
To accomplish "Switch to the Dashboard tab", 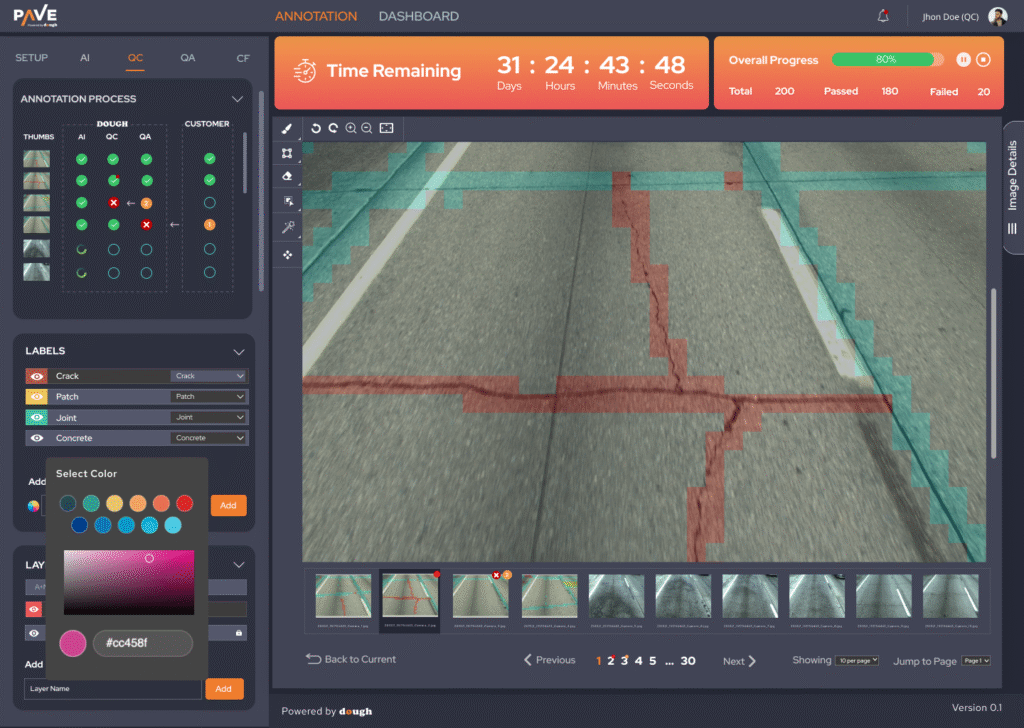I will (419, 16).
